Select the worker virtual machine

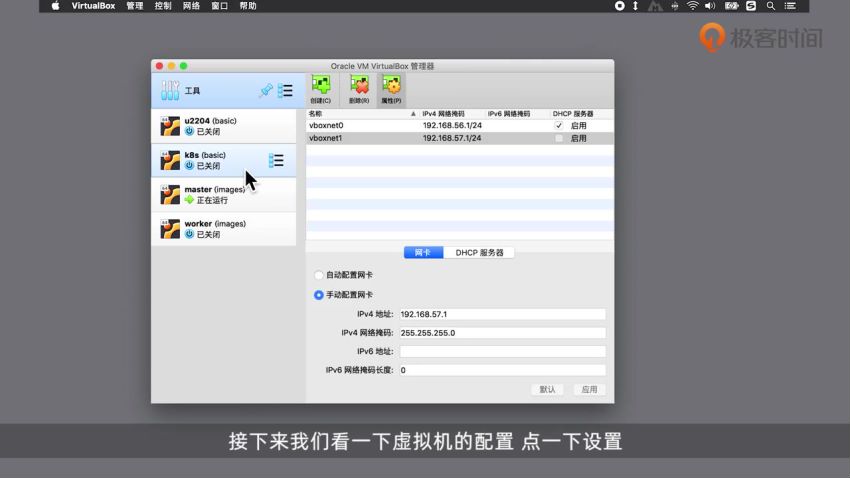[224, 229]
